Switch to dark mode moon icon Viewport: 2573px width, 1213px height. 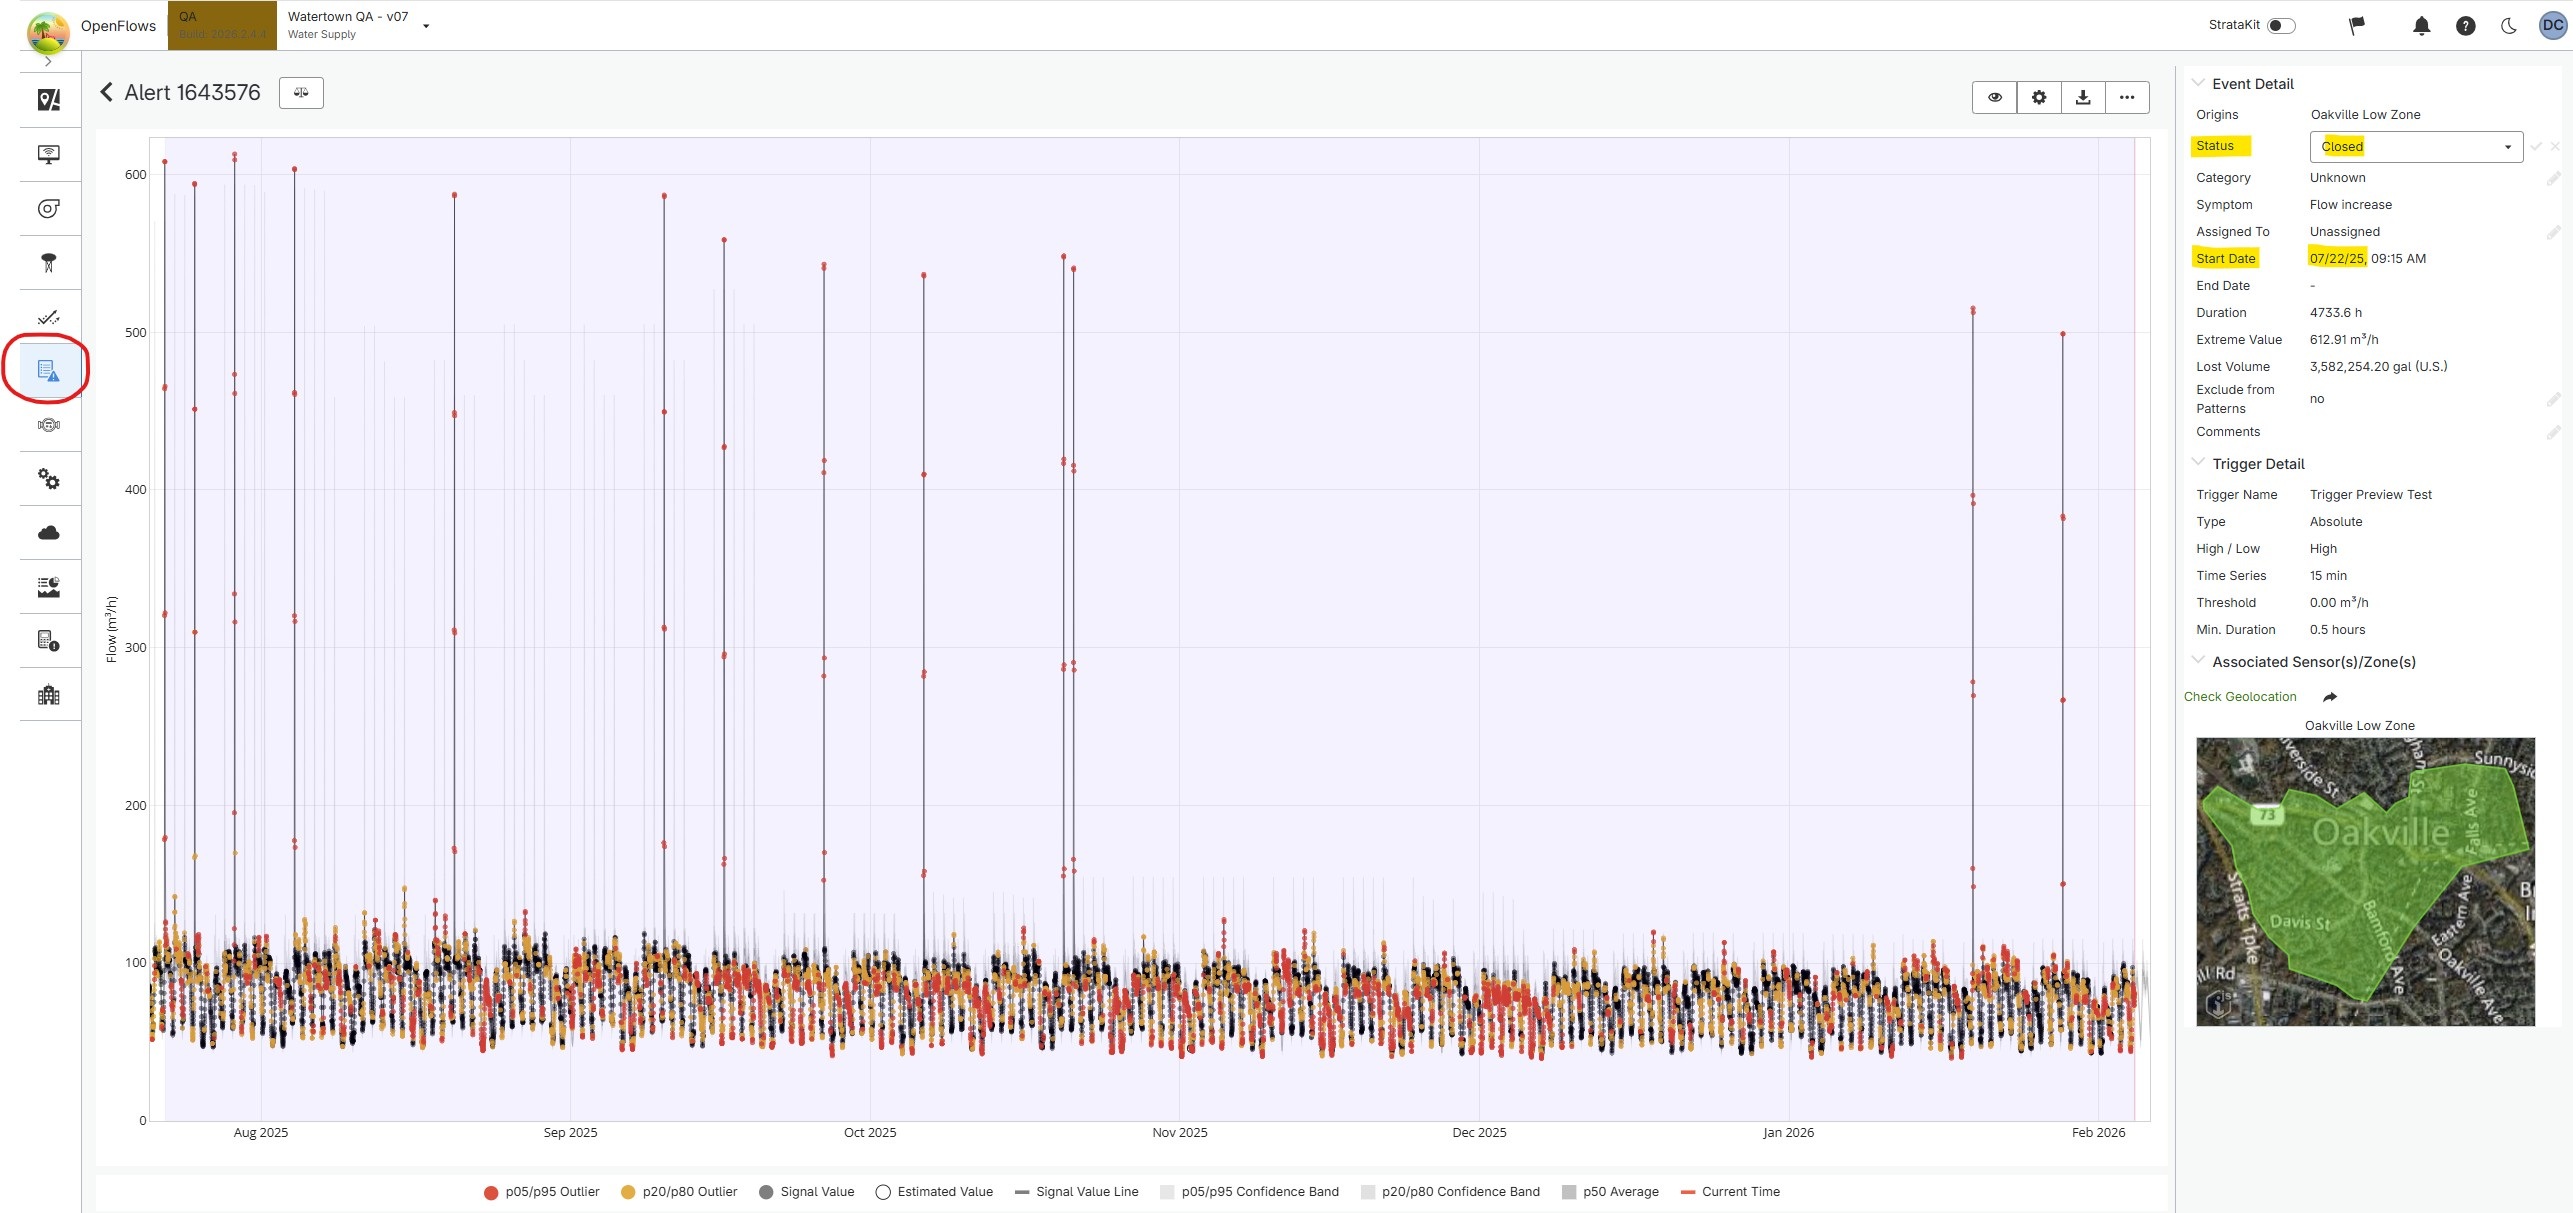point(2509,26)
